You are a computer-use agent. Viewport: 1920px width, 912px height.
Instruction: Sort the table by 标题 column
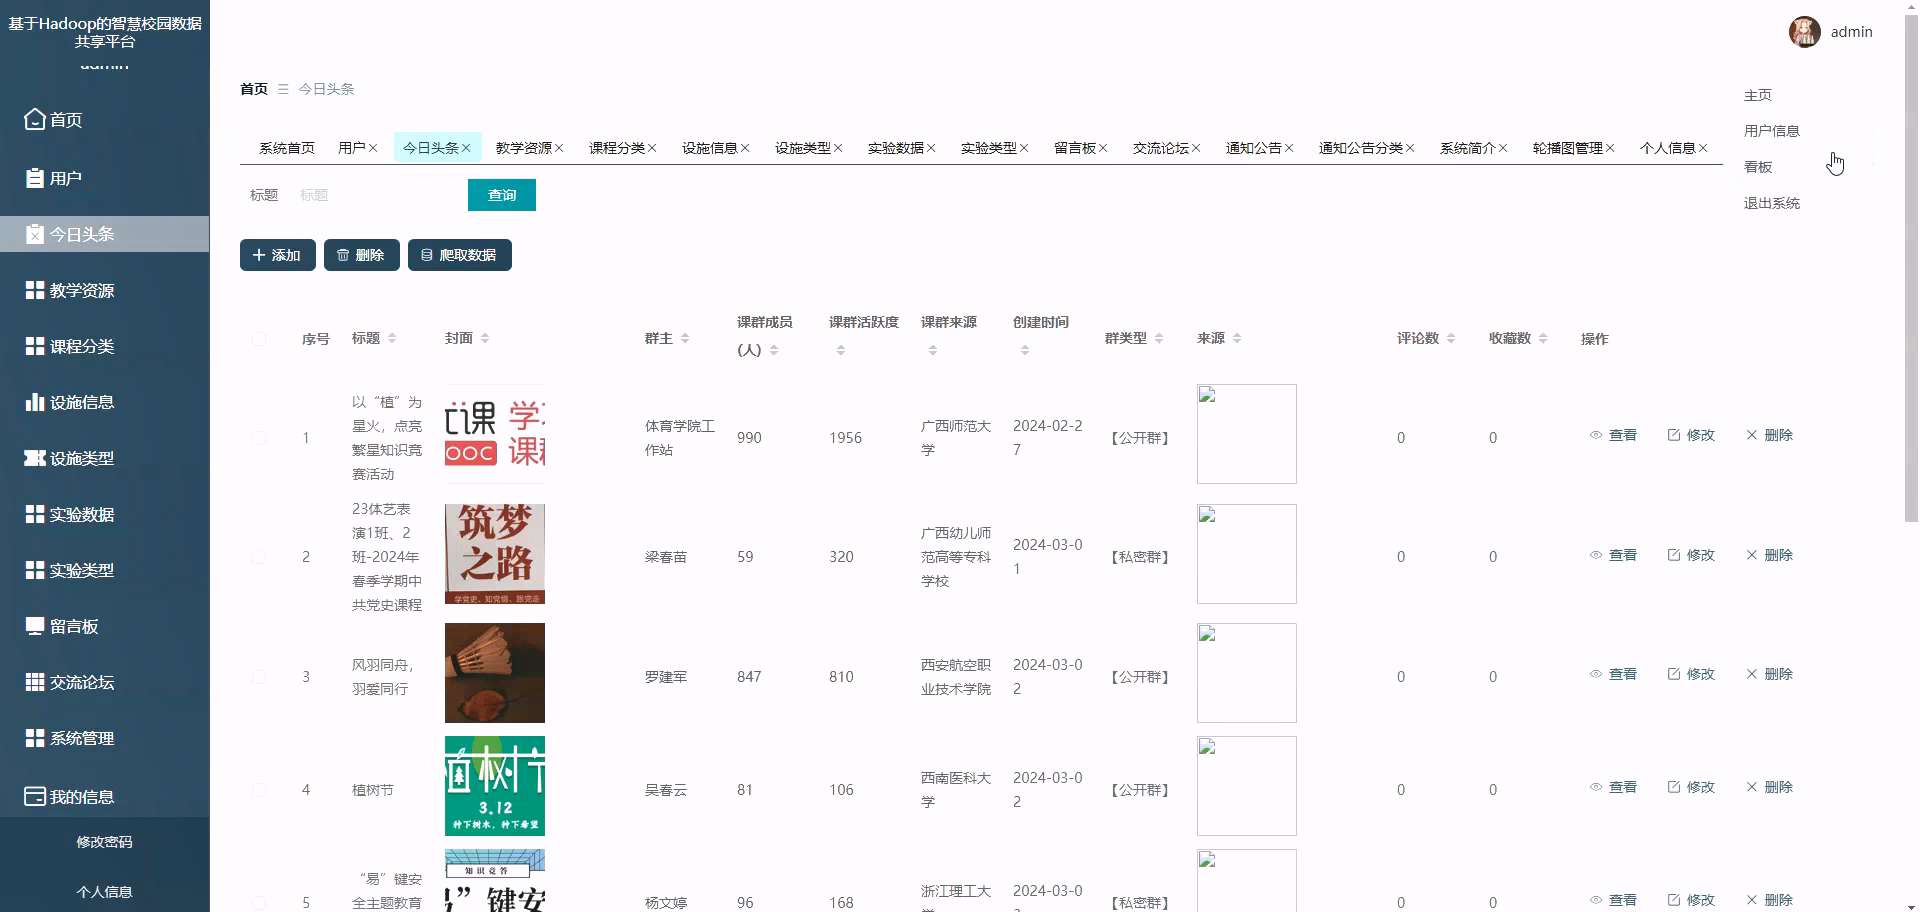(392, 338)
